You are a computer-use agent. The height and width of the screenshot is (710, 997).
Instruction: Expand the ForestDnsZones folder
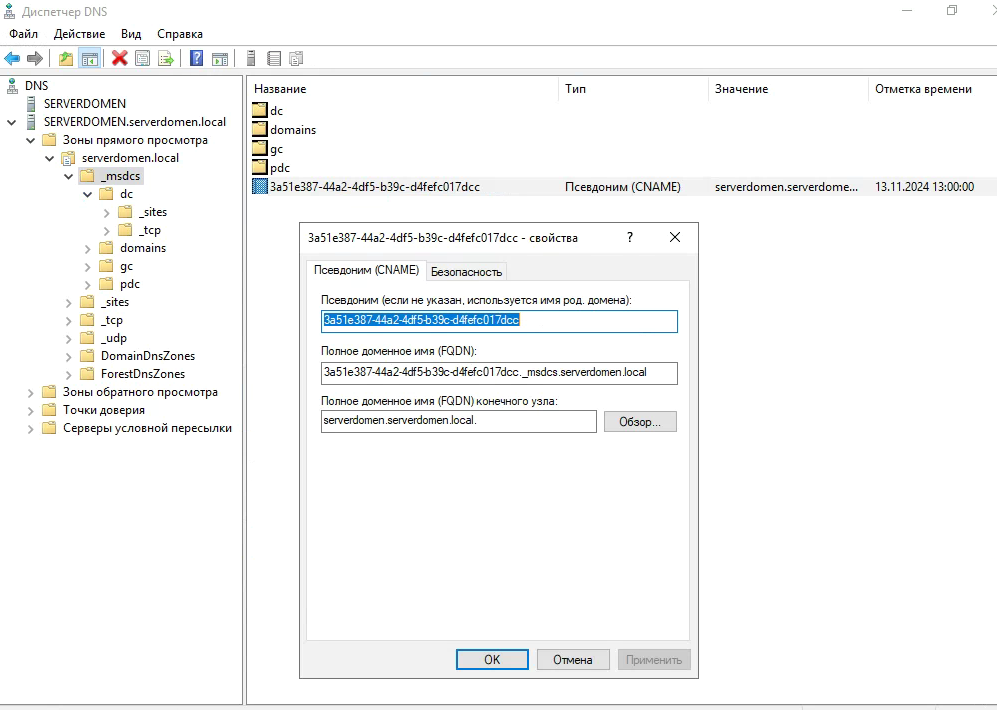point(69,374)
